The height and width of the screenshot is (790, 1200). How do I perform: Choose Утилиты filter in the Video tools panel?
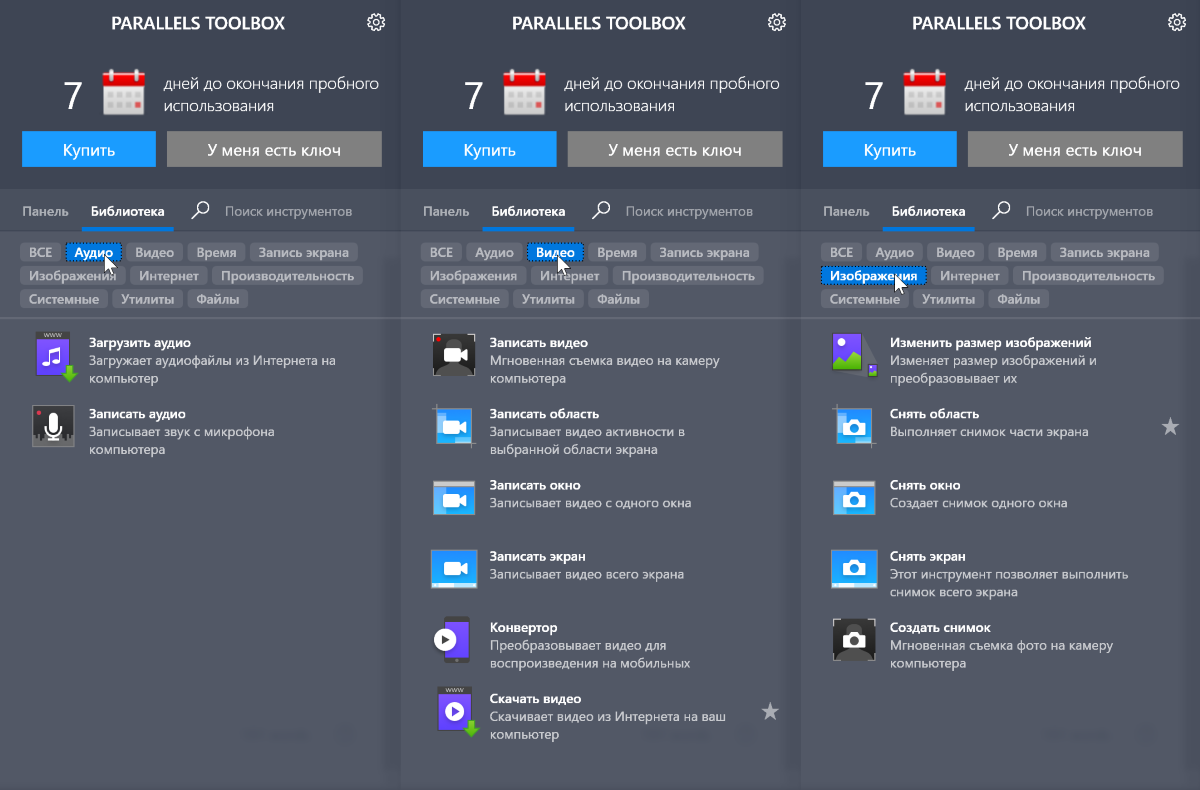tap(549, 299)
